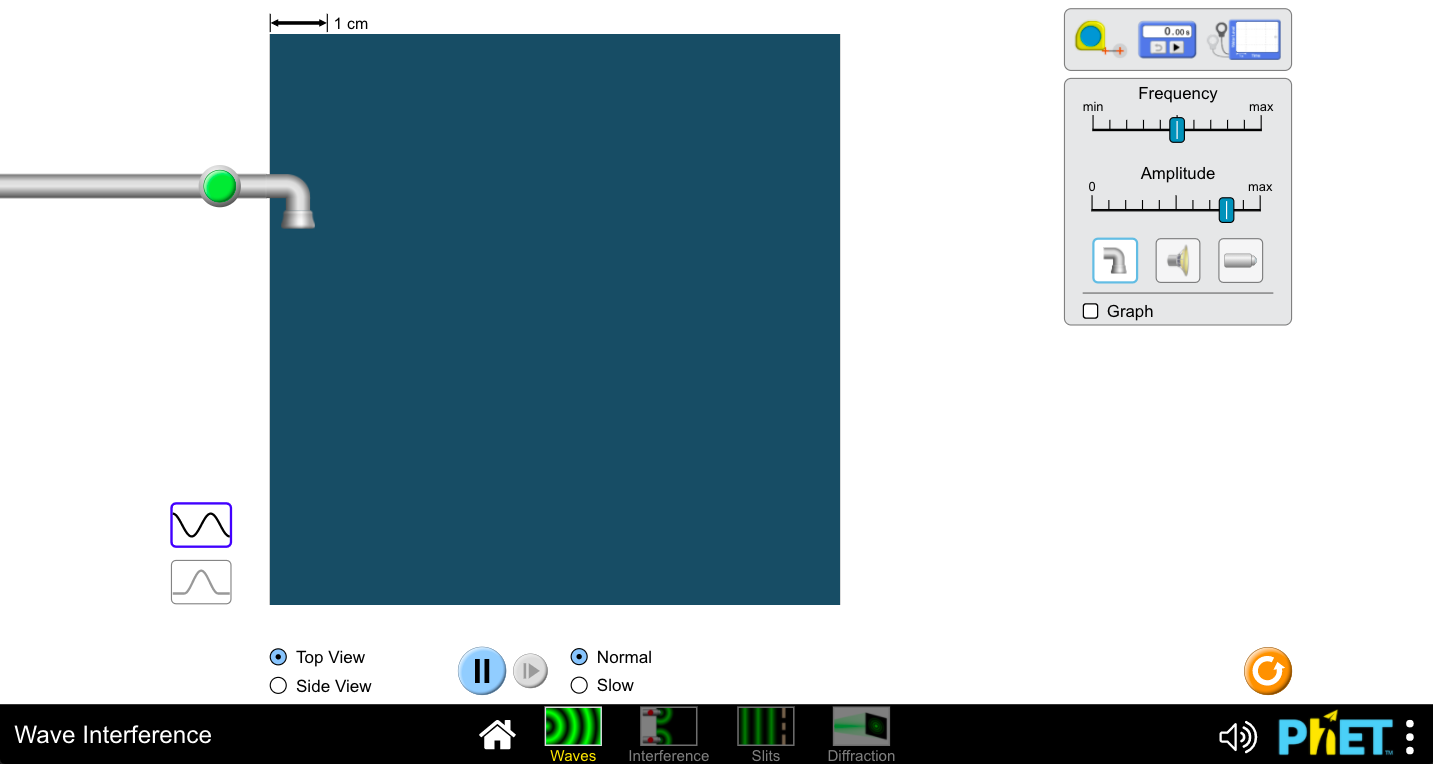Pause the simulation
This screenshot has width=1433, height=764.
tap(482, 671)
